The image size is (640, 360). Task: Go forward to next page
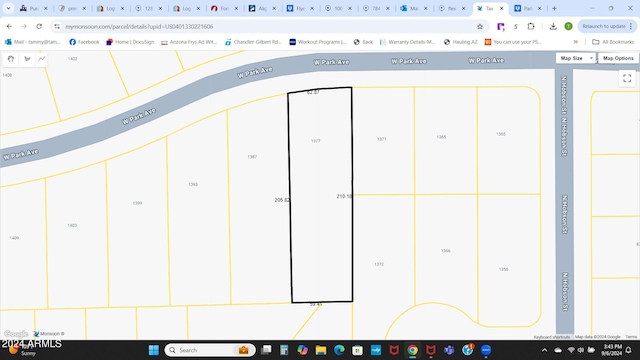point(24,27)
